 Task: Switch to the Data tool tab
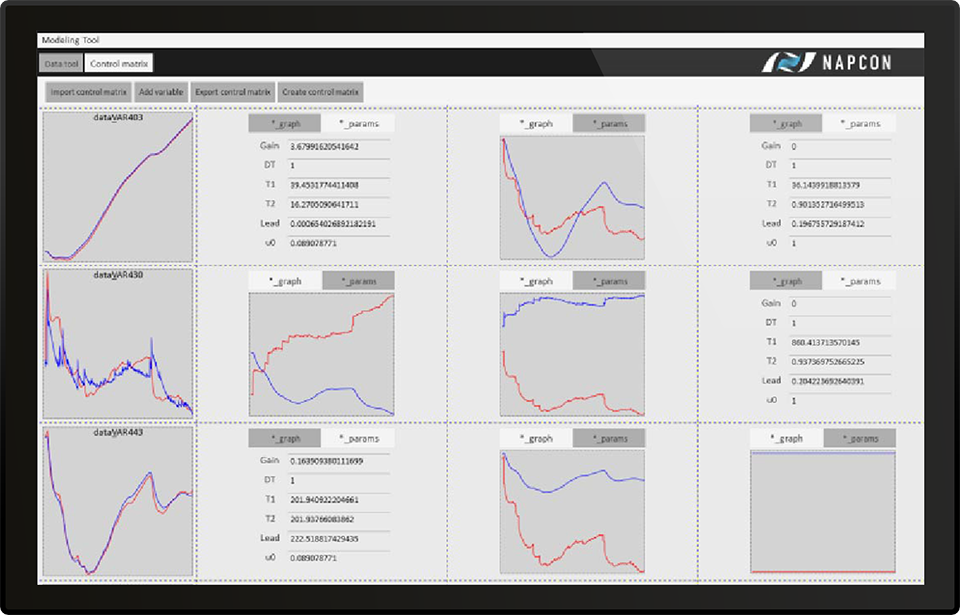[61, 63]
